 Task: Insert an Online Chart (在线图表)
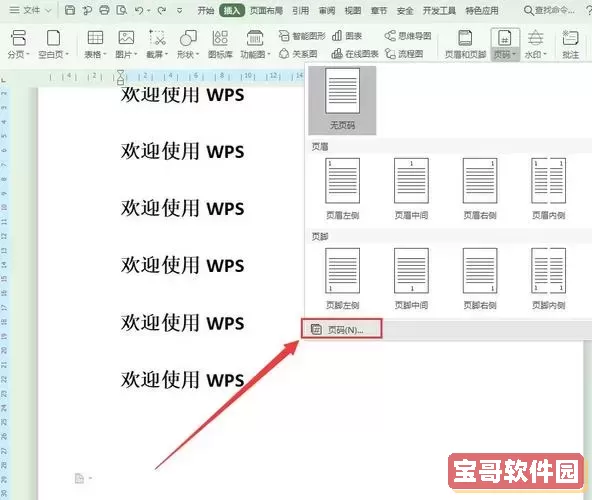click(355, 54)
